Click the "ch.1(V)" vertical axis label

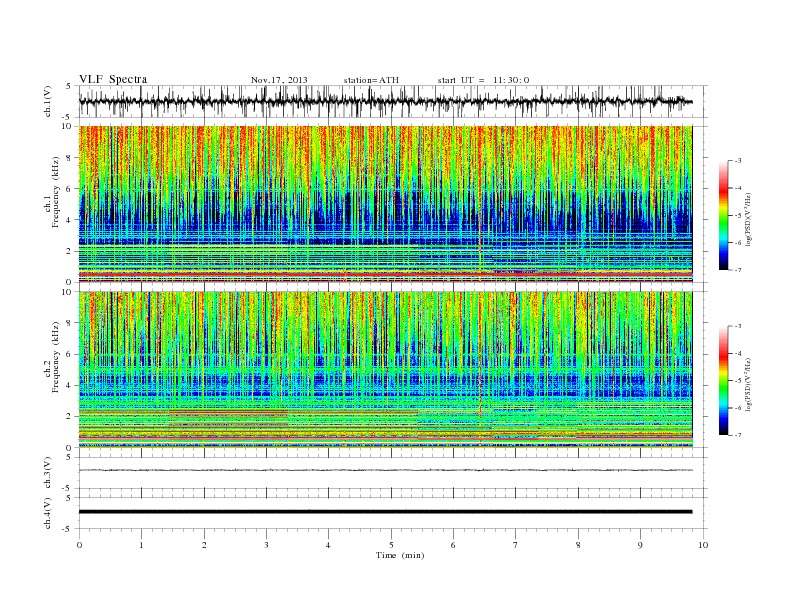click(x=48, y=103)
